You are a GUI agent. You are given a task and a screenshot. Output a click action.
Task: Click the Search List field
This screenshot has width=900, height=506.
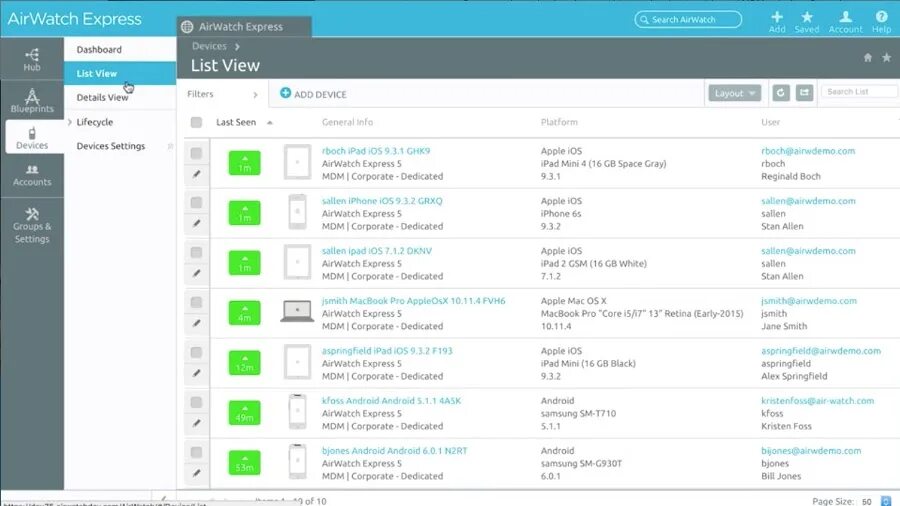tap(859, 91)
